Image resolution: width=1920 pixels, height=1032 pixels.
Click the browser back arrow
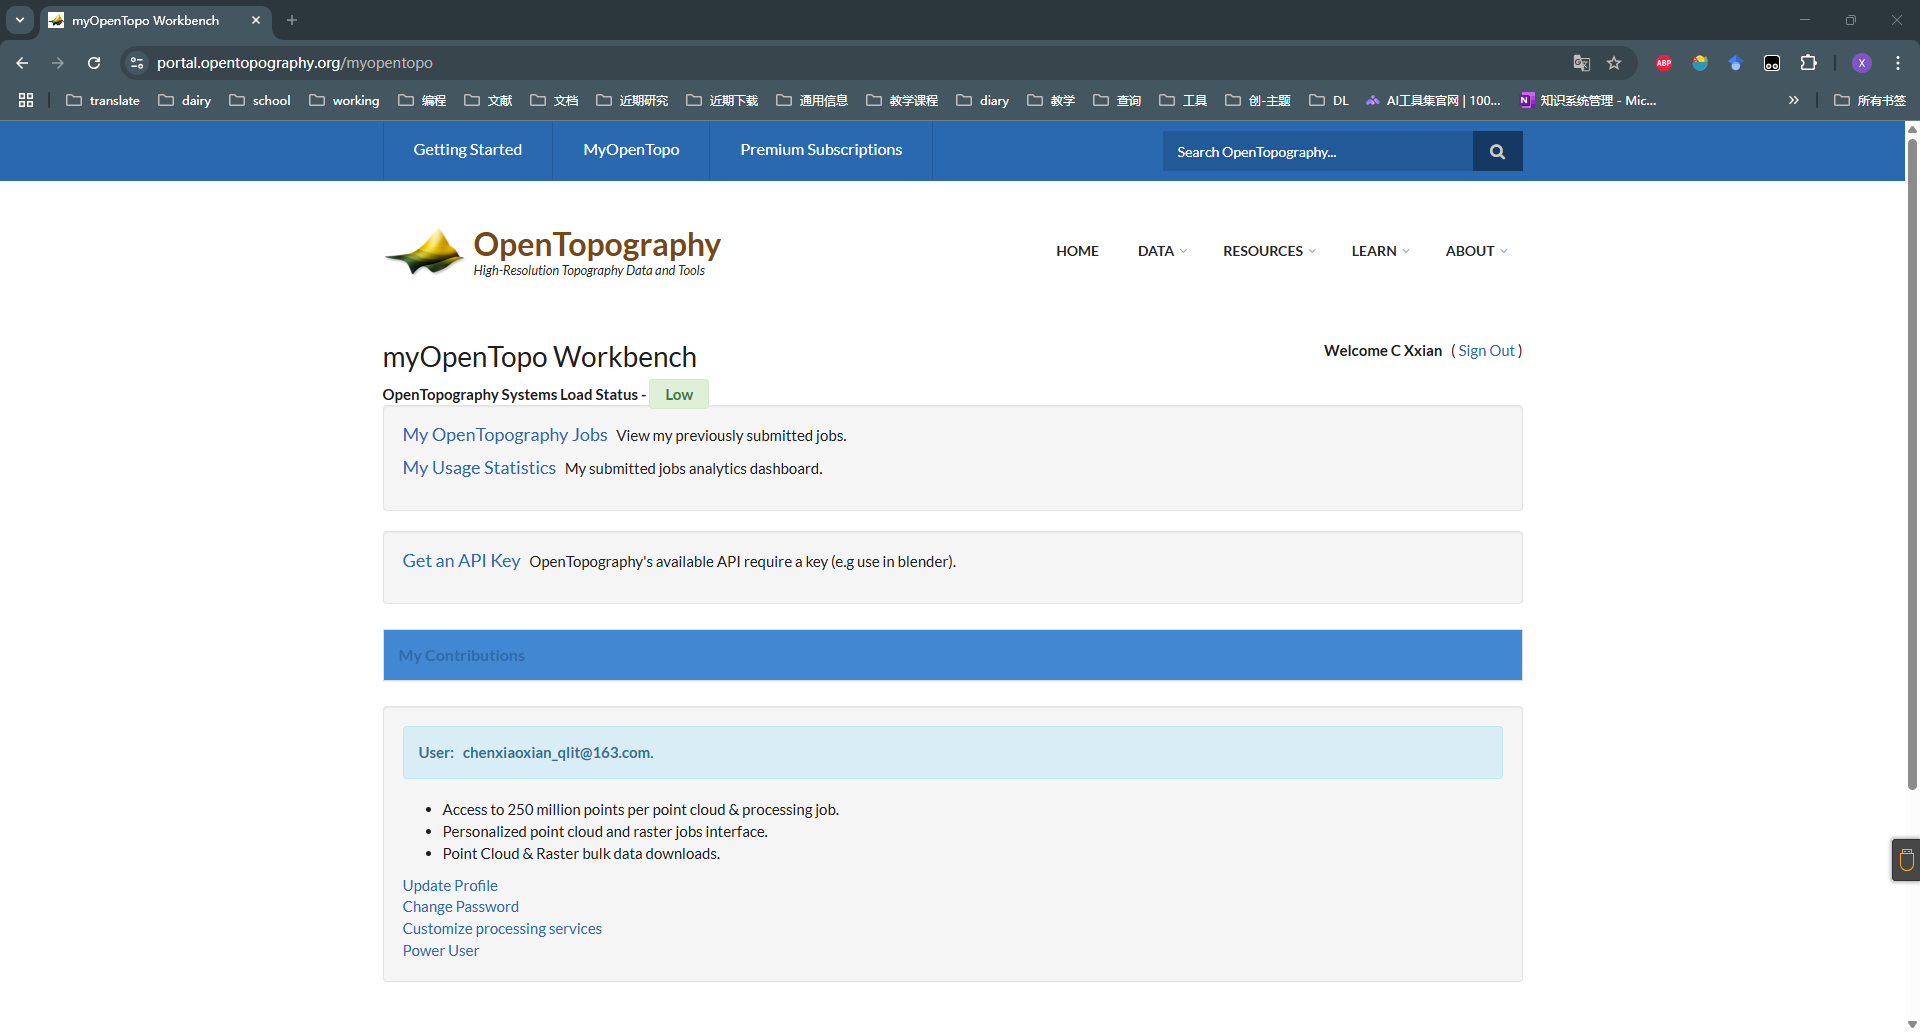22,63
